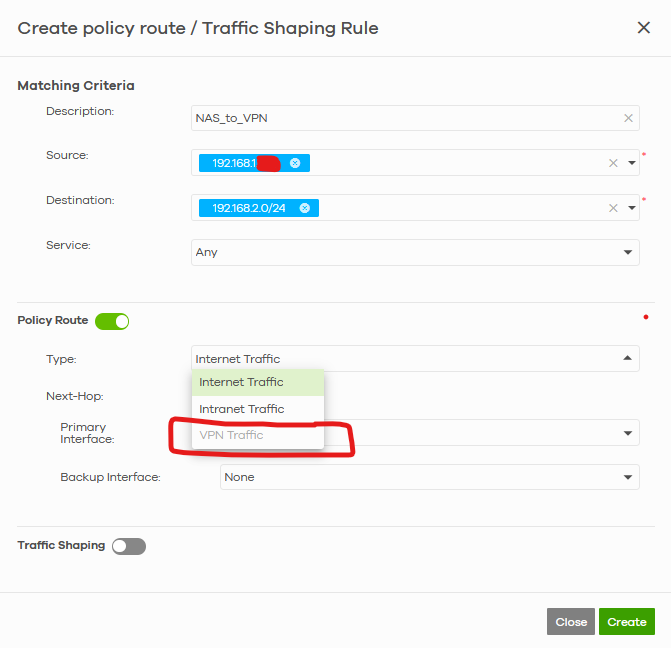Clear all Destination entries with X icon

[613, 208]
